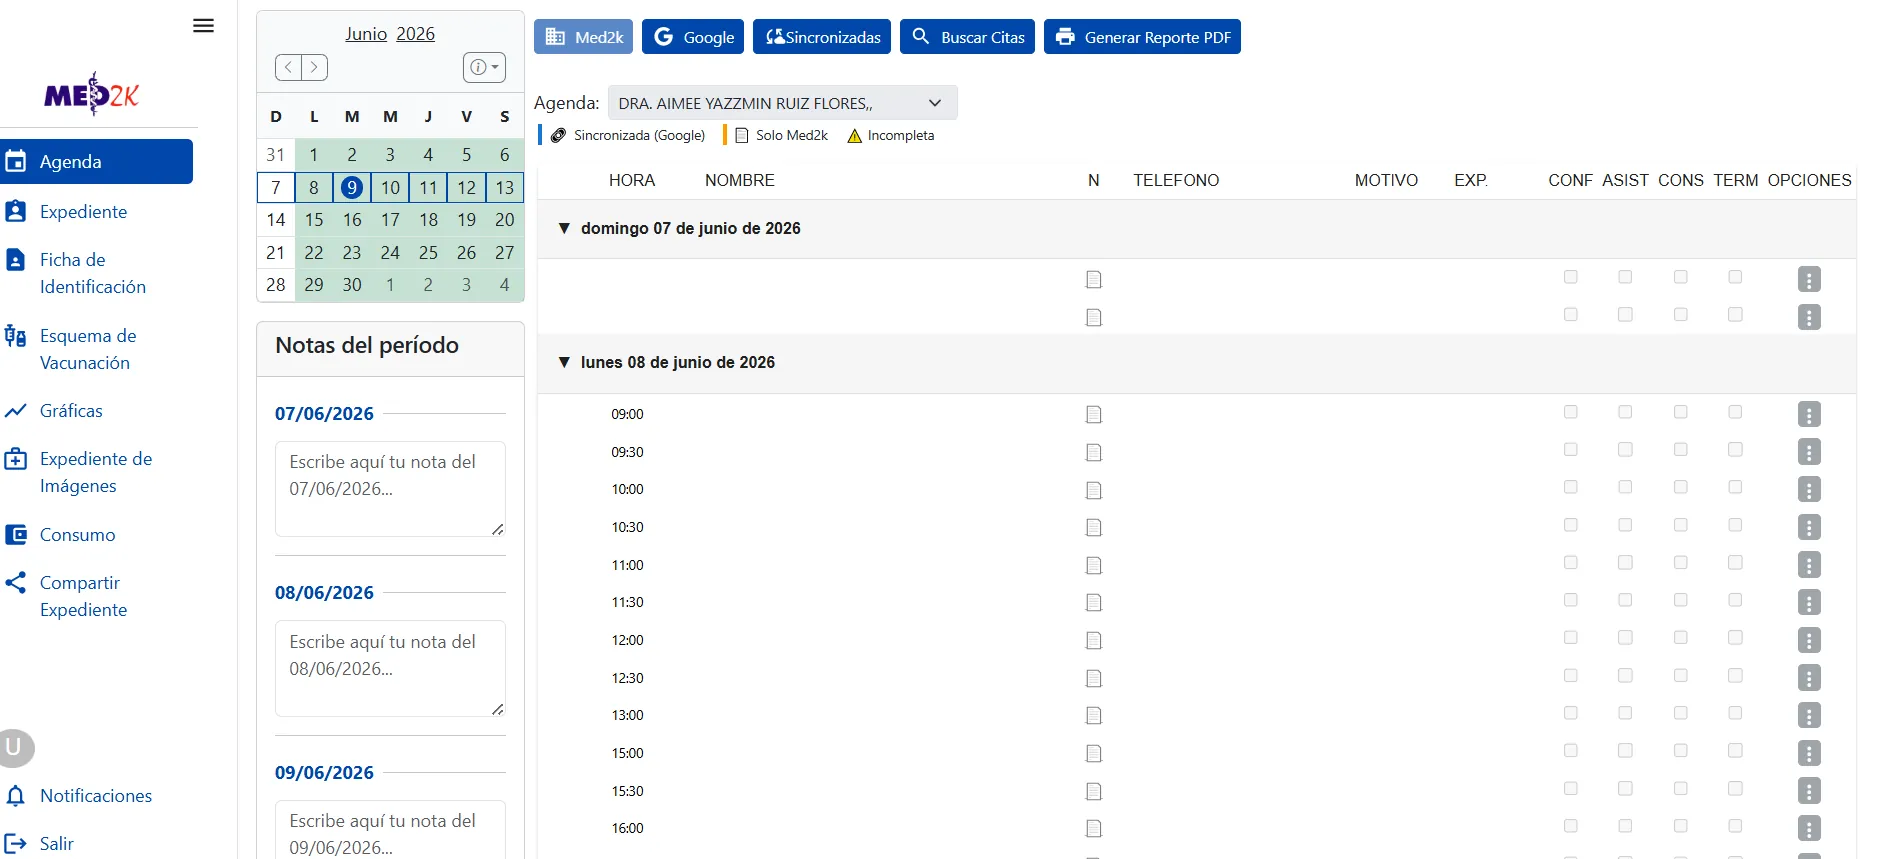Go to next month in calendar
1884x859 pixels.
click(314, 67)
